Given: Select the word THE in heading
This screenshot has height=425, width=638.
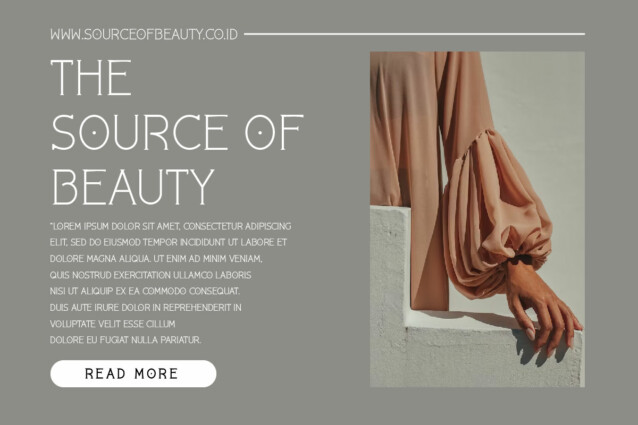Looking at the screenshot, I should click(91, 77).
